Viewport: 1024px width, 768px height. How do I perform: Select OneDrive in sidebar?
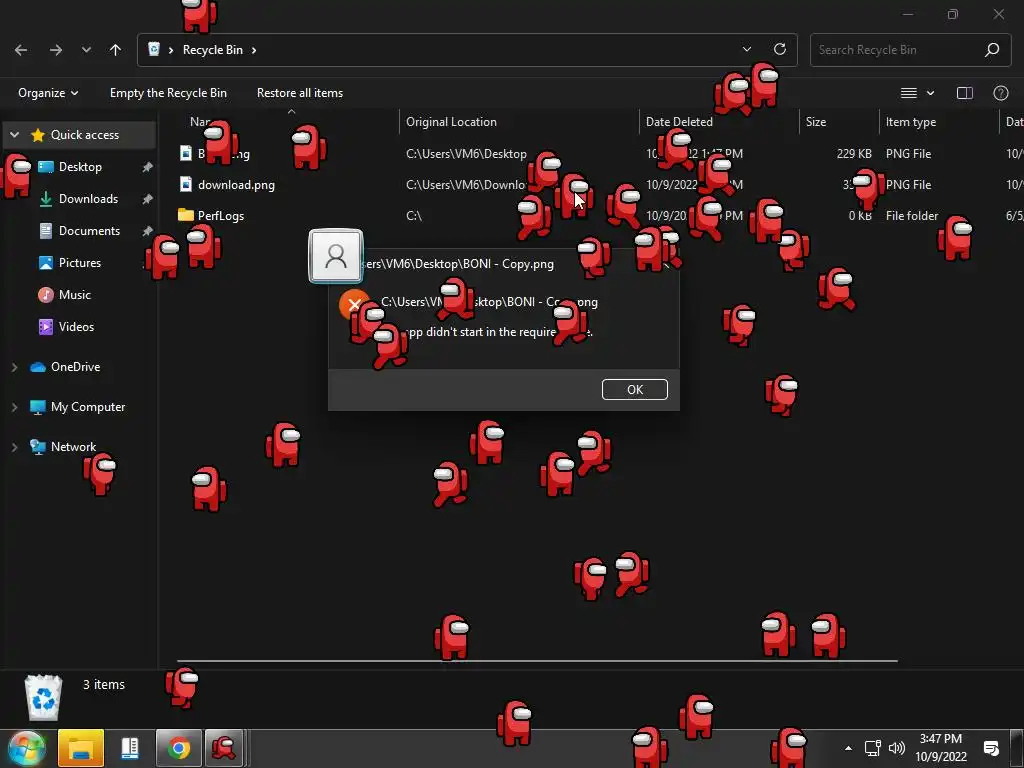tap(75, 367)
